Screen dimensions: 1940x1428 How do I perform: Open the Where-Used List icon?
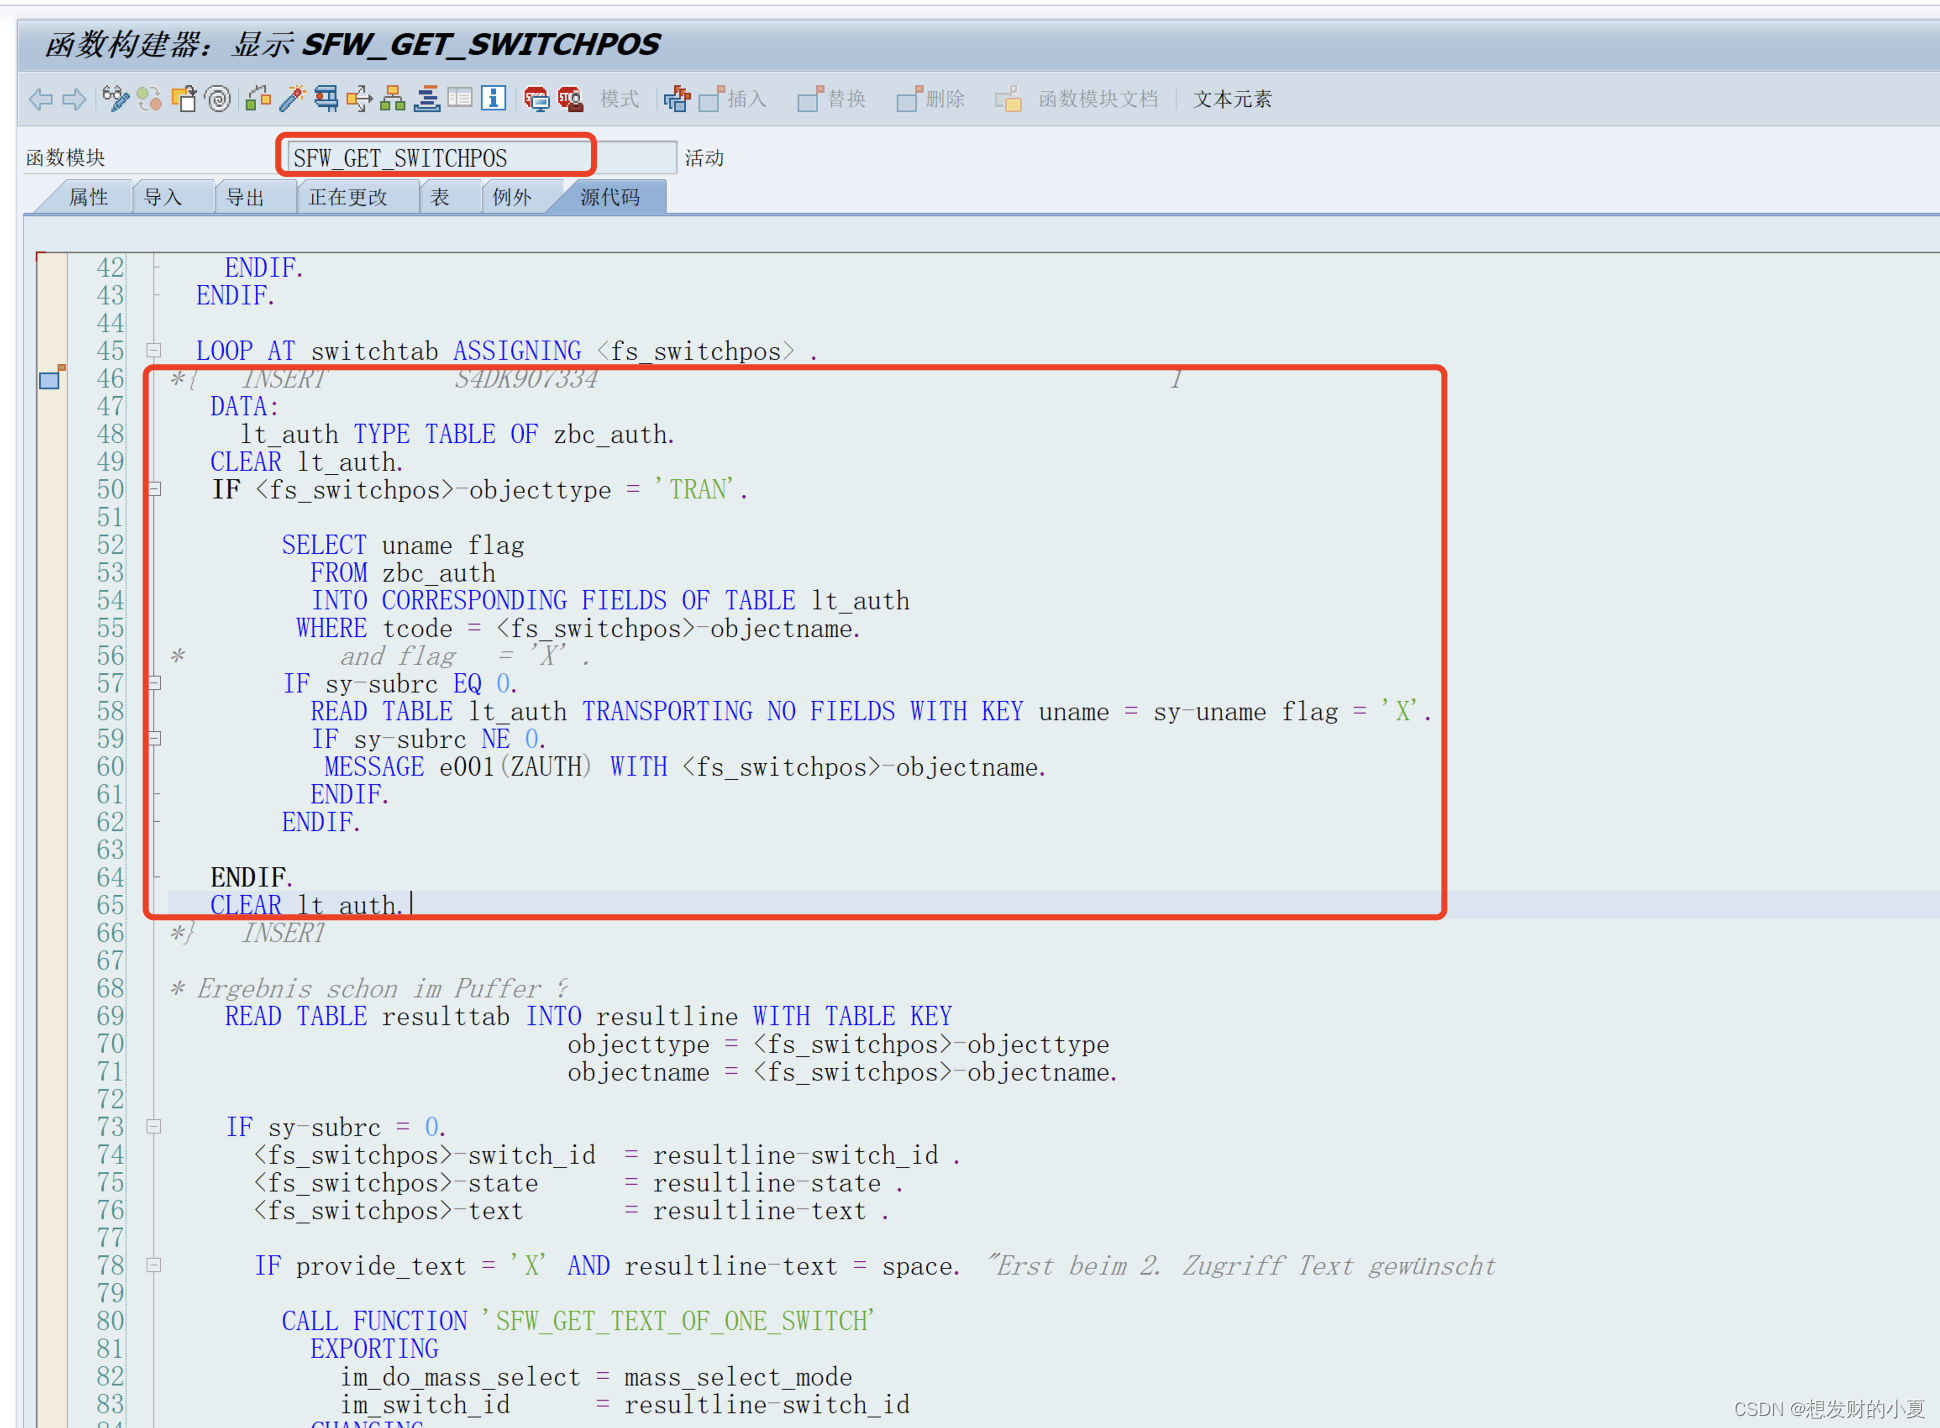(x=359, y=98)
